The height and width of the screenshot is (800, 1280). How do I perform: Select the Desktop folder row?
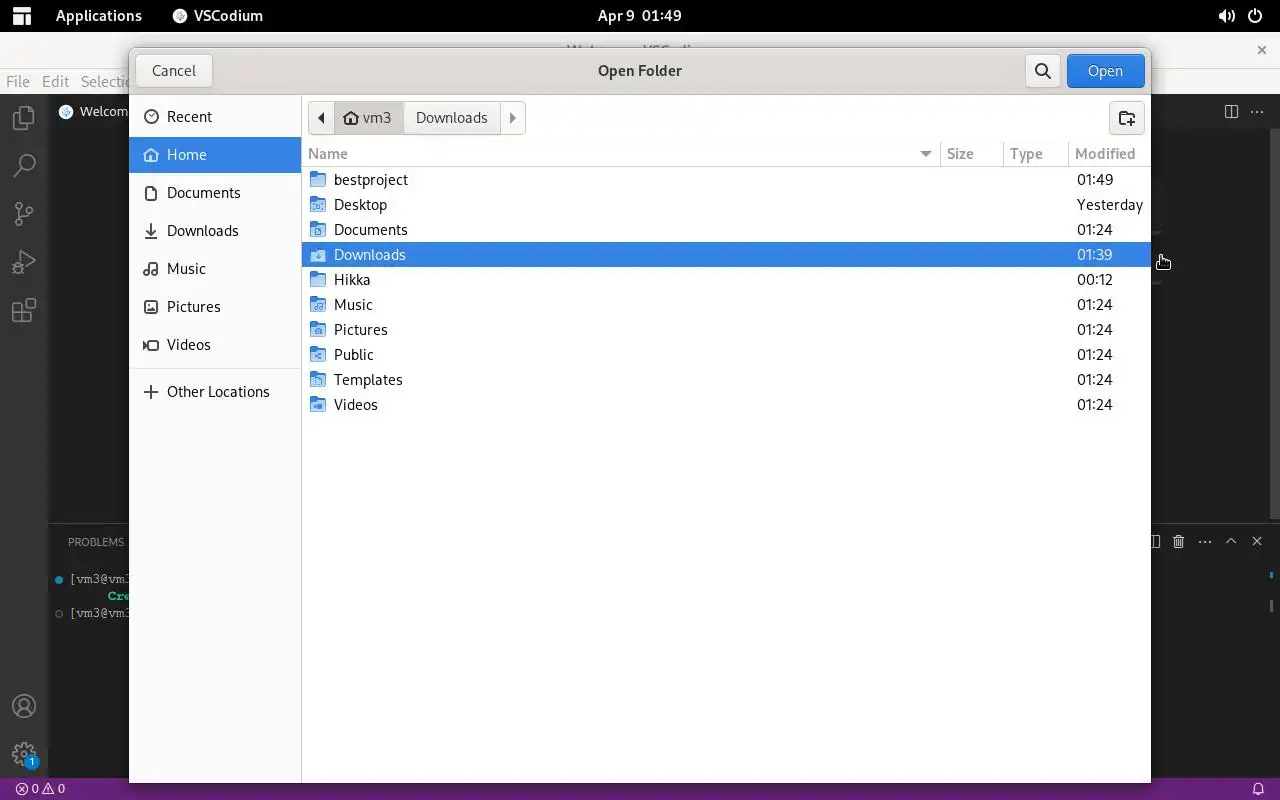pos(726,205)
